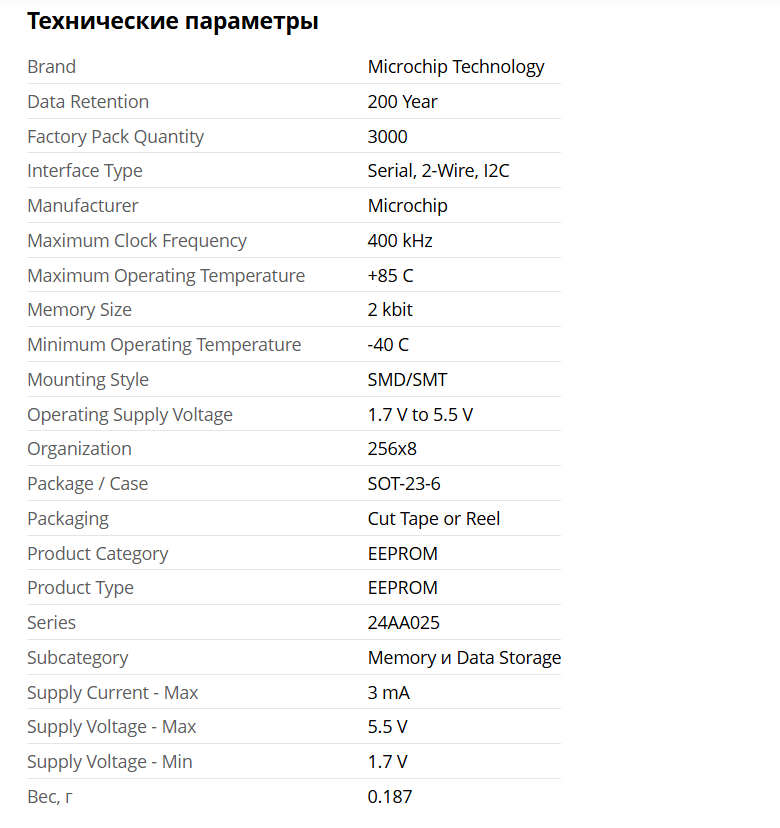The width and height of the screenshot is (780, 828).
Task: Select the weight value 0.187
Action: pos(390,797)
